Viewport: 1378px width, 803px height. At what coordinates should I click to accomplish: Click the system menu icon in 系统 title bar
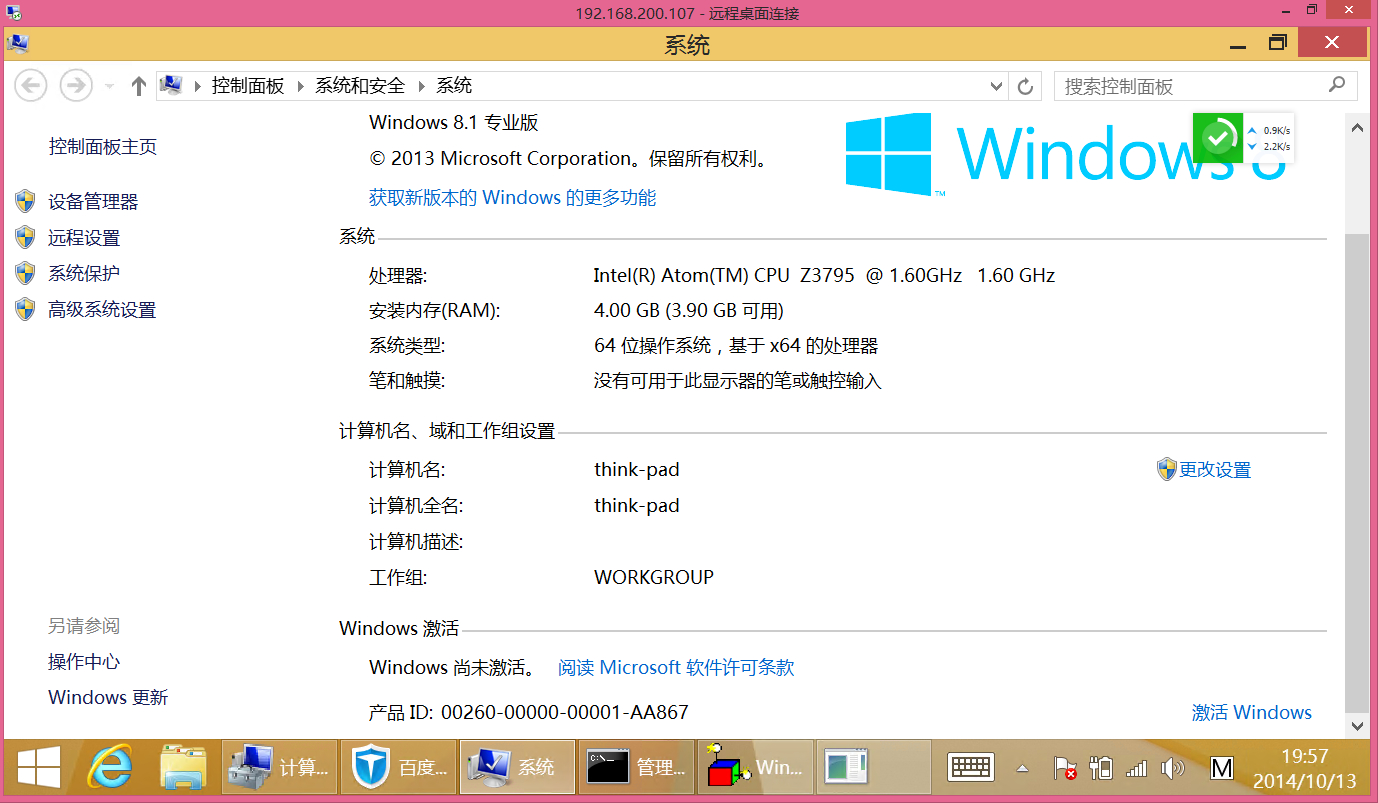coord(18,43)
